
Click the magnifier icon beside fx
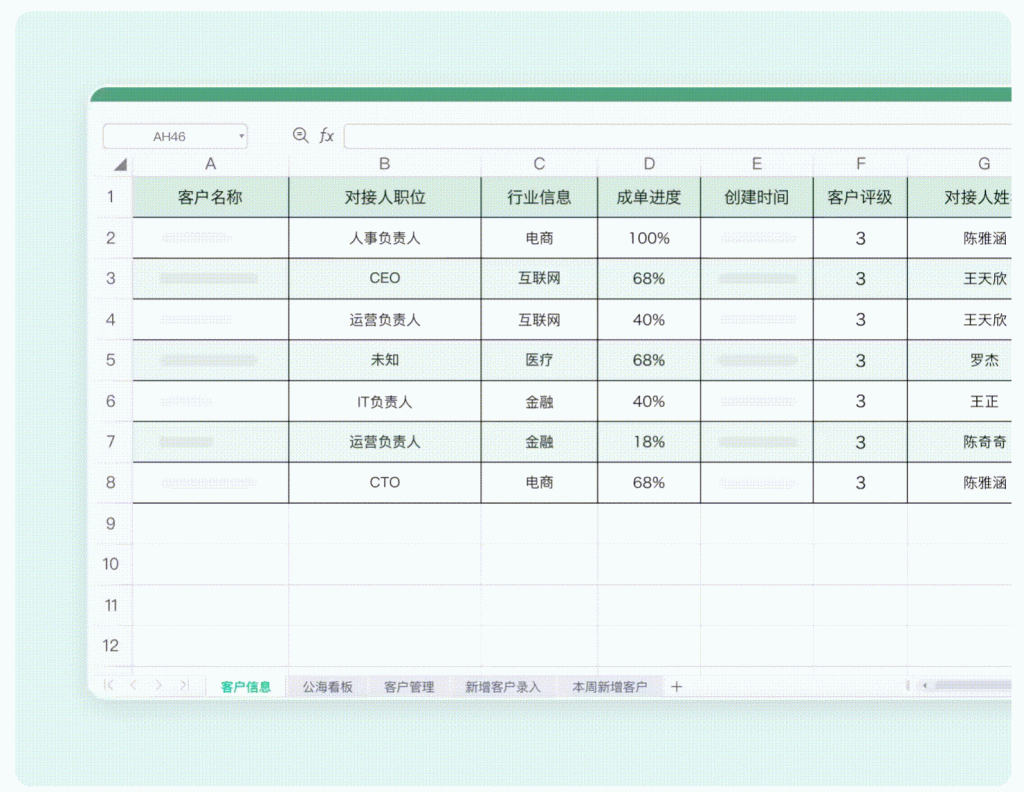tap(299, 136)
